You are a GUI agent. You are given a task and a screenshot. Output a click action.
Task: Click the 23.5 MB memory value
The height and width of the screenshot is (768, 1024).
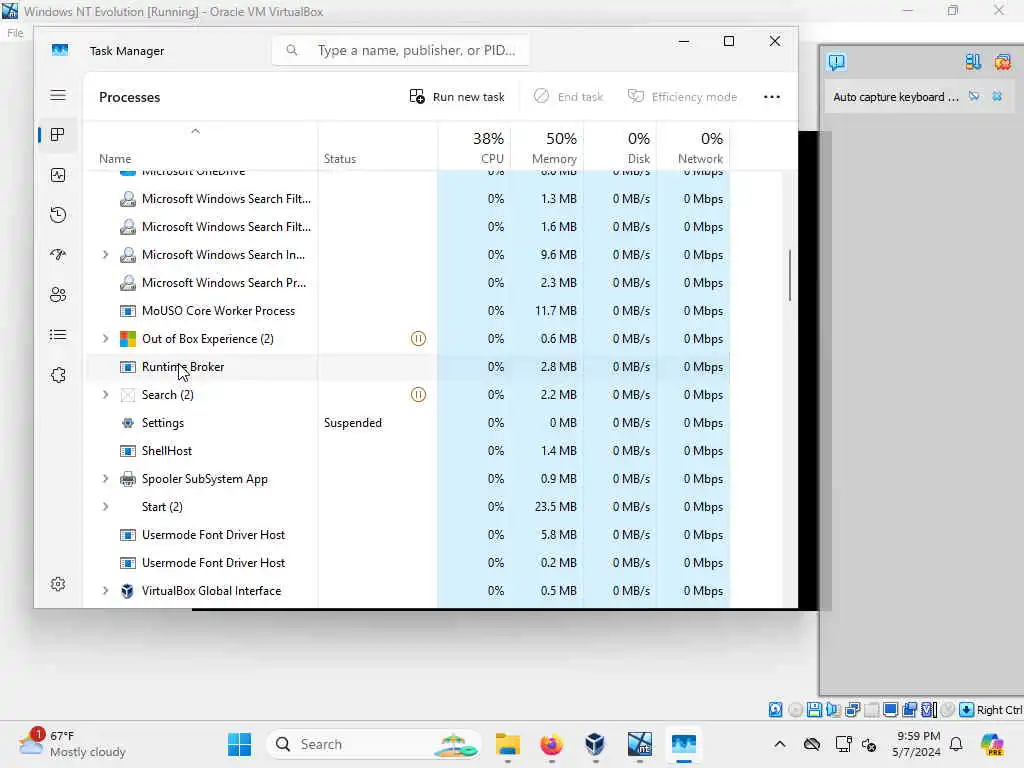(556, 507)
